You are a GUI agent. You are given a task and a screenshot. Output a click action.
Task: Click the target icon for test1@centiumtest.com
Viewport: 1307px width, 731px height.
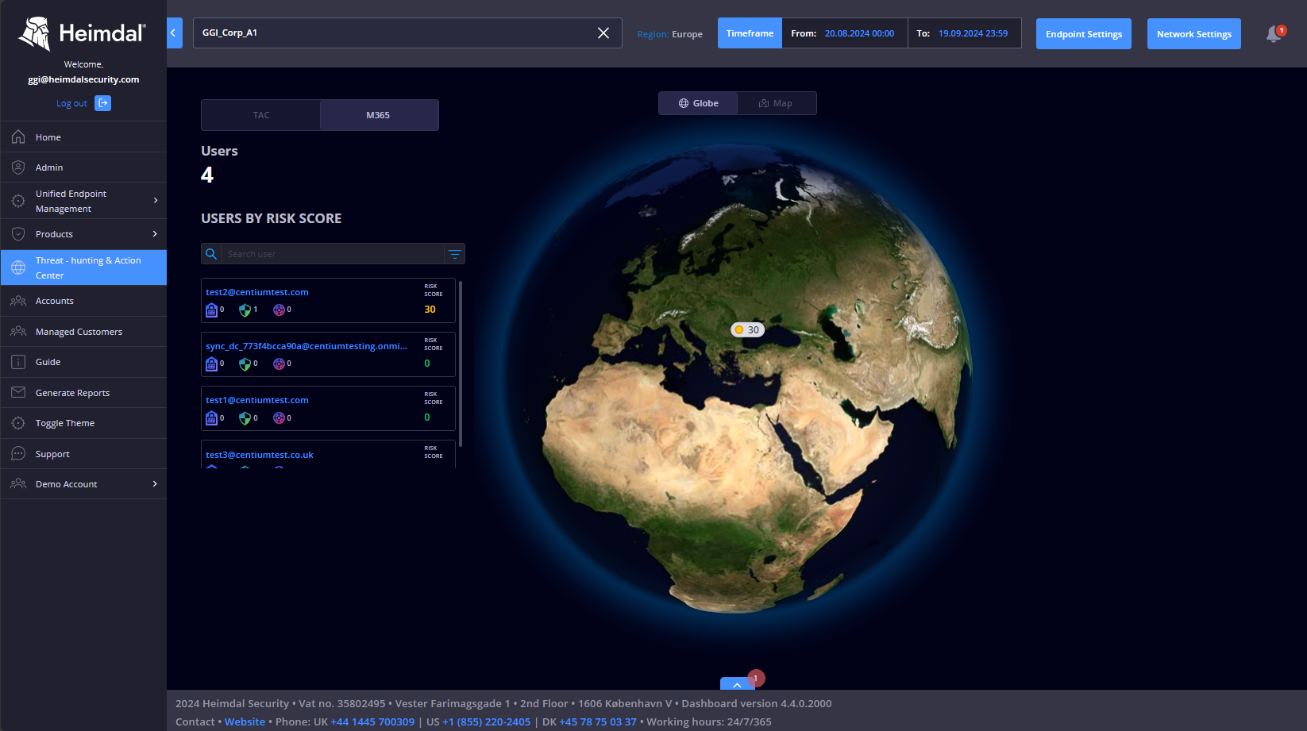(279, 418)
